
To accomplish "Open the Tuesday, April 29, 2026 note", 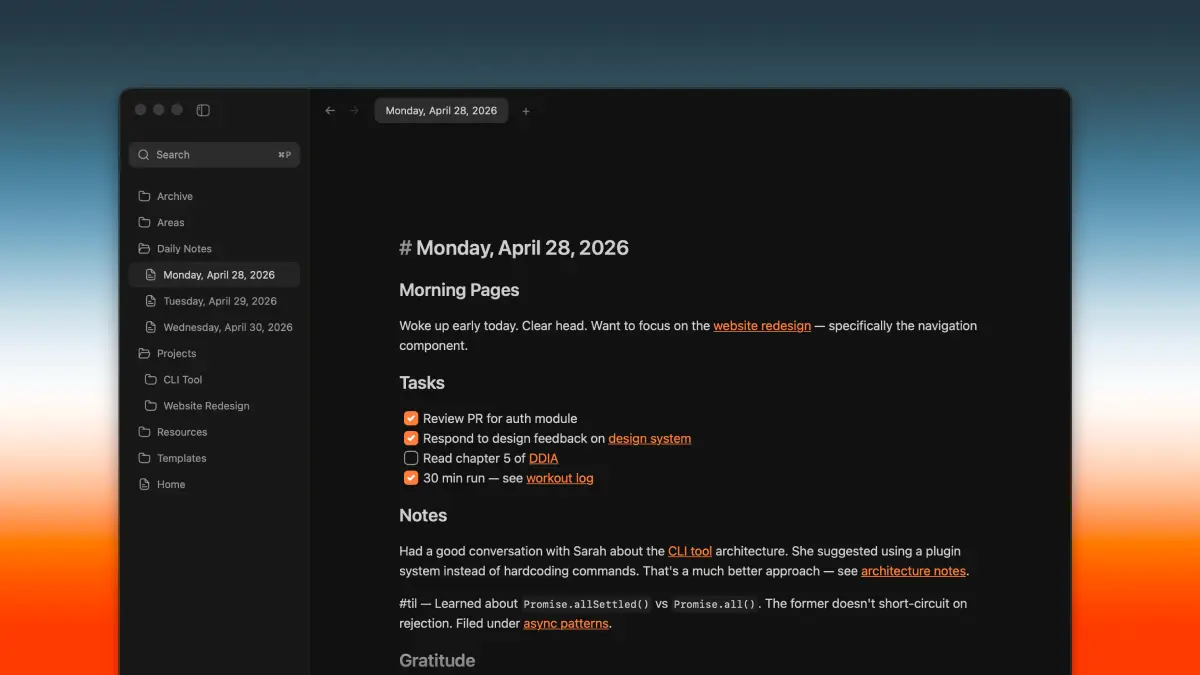I will point(214,301).
